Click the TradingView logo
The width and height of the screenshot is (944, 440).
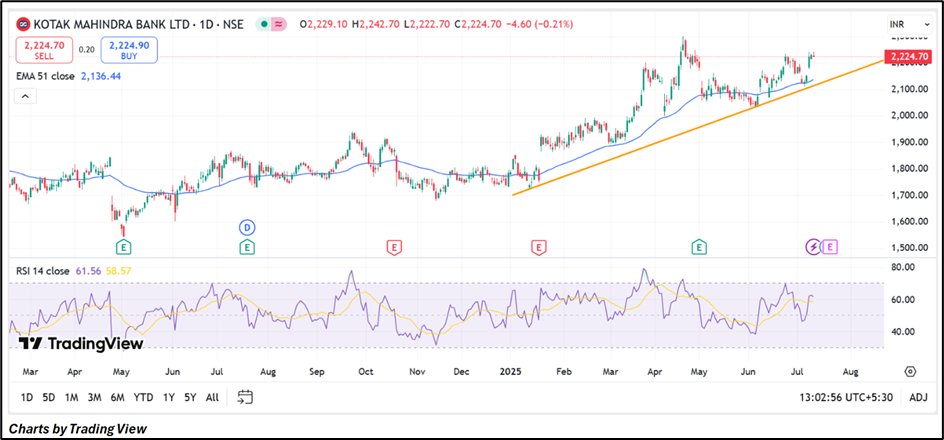coord(82,344)
